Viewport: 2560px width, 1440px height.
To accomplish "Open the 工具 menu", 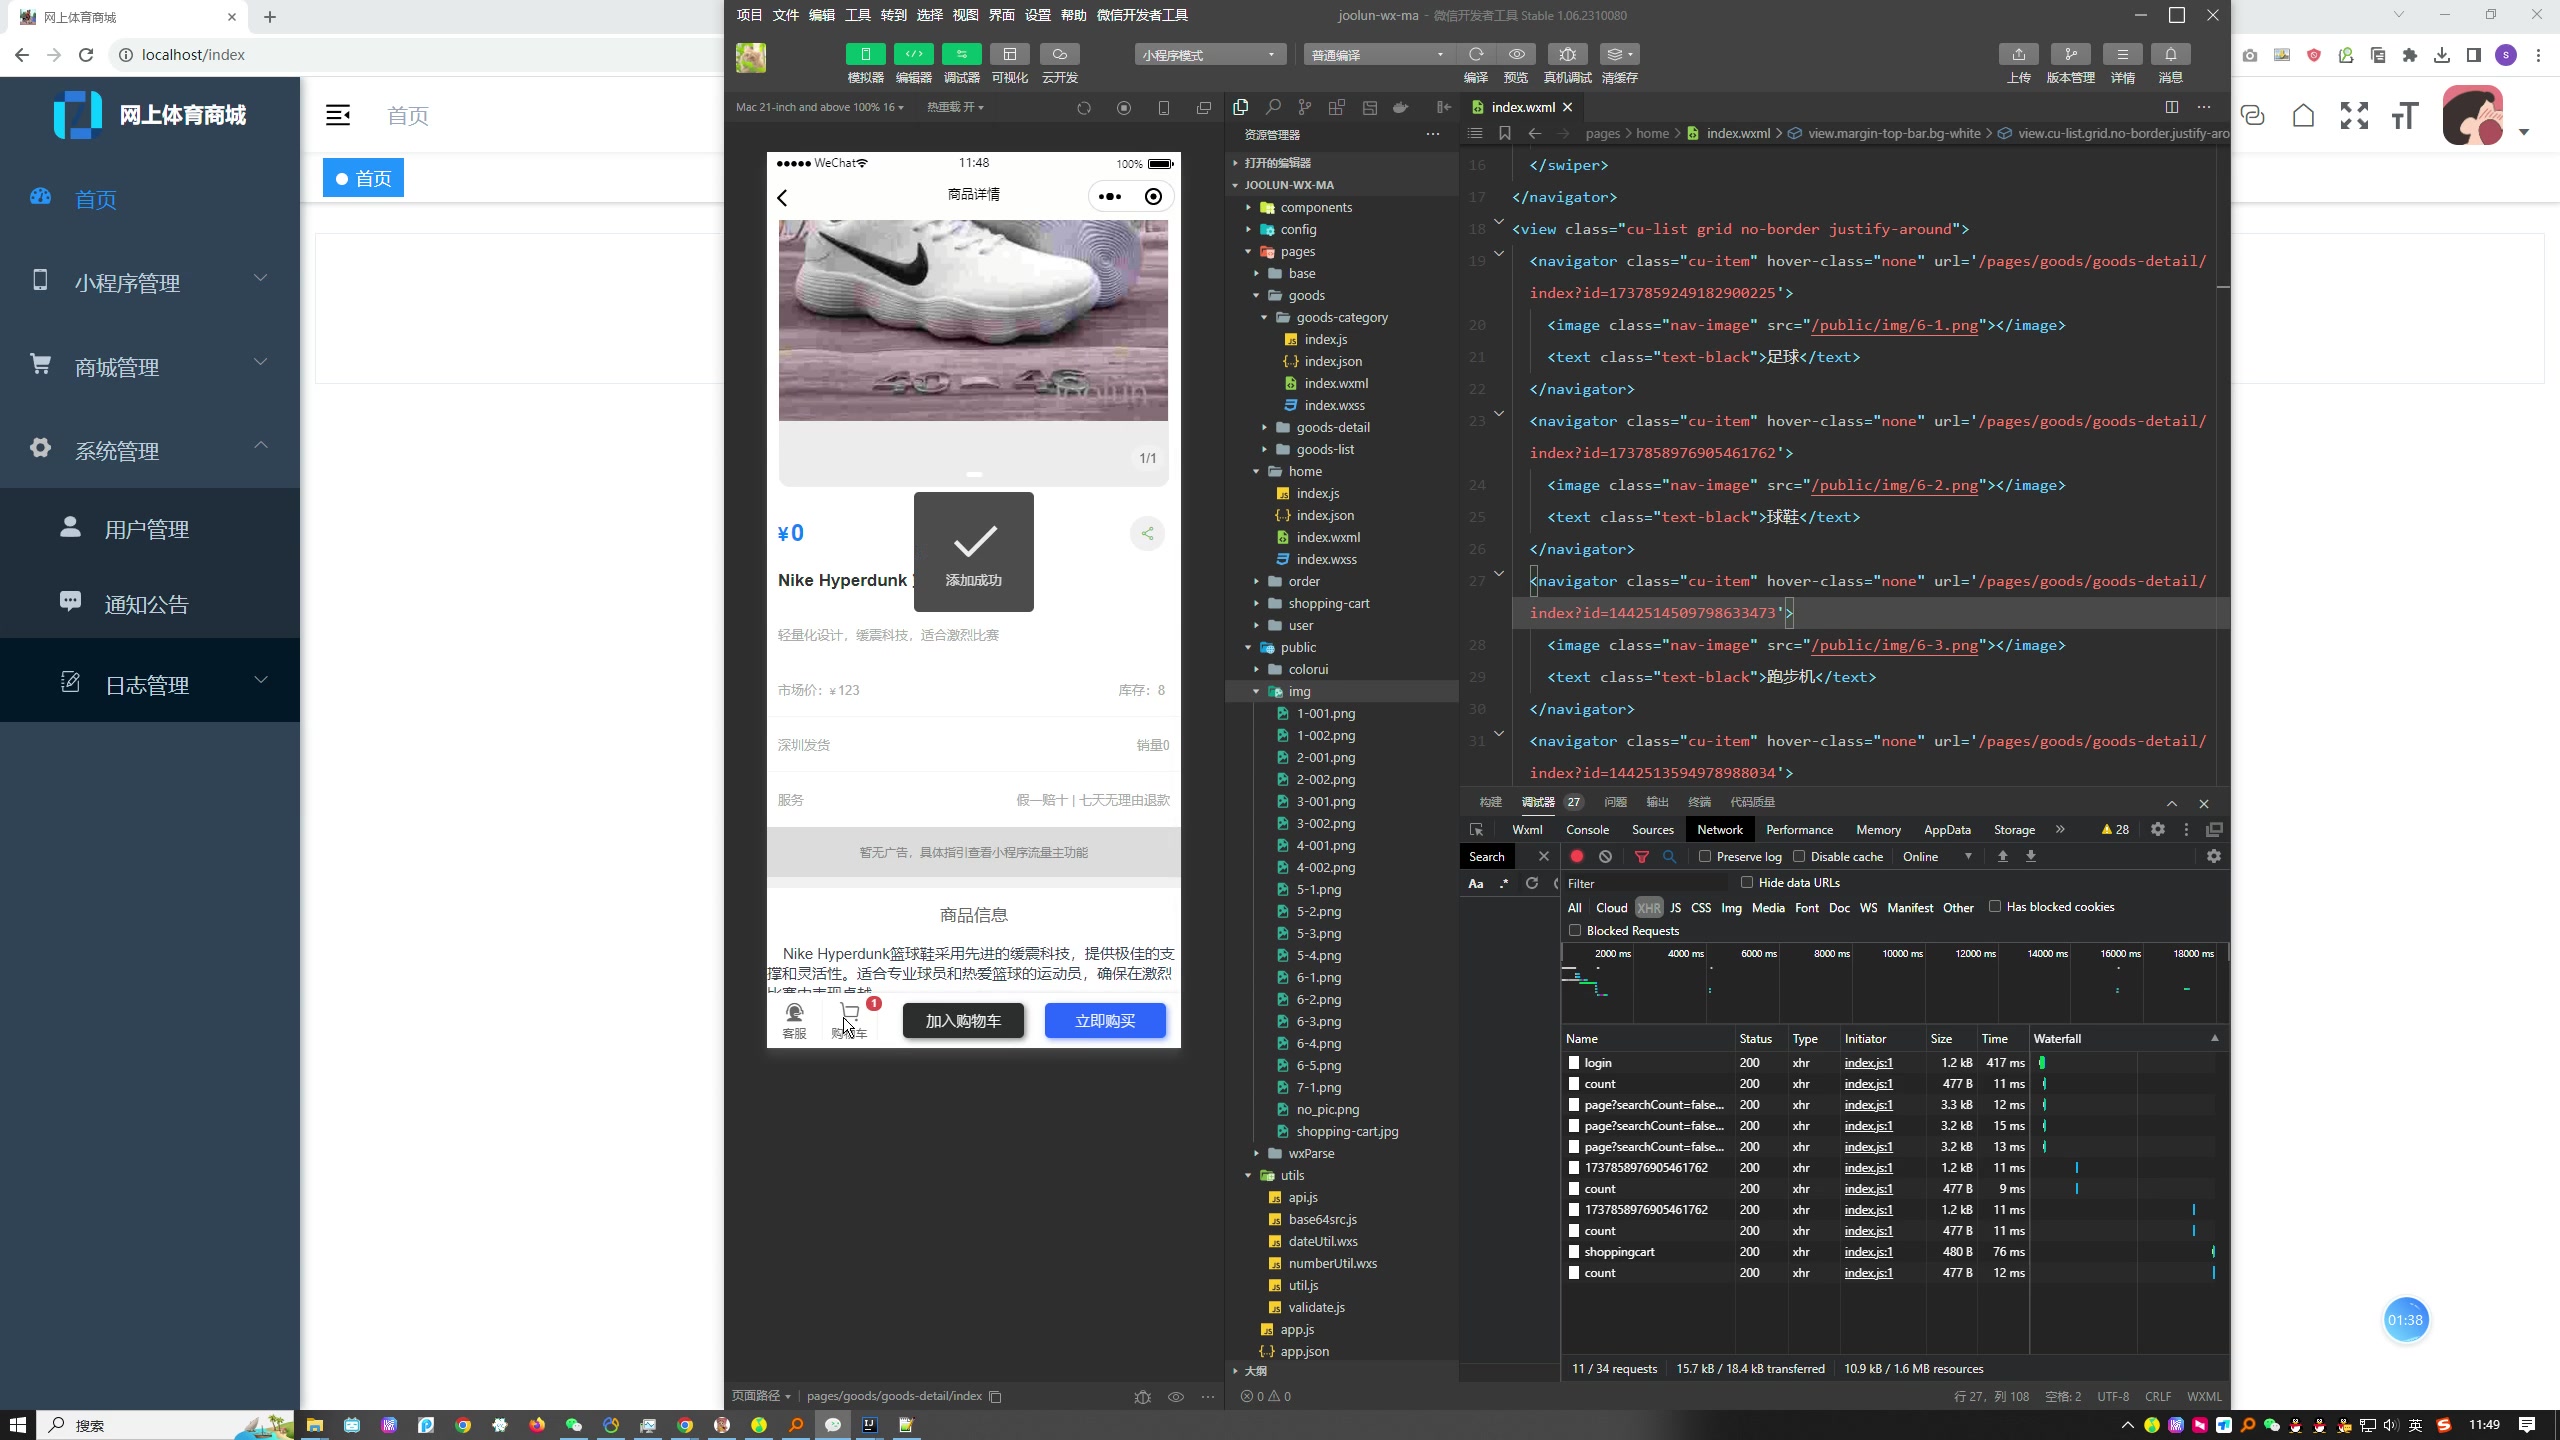I will pos(857,15).
